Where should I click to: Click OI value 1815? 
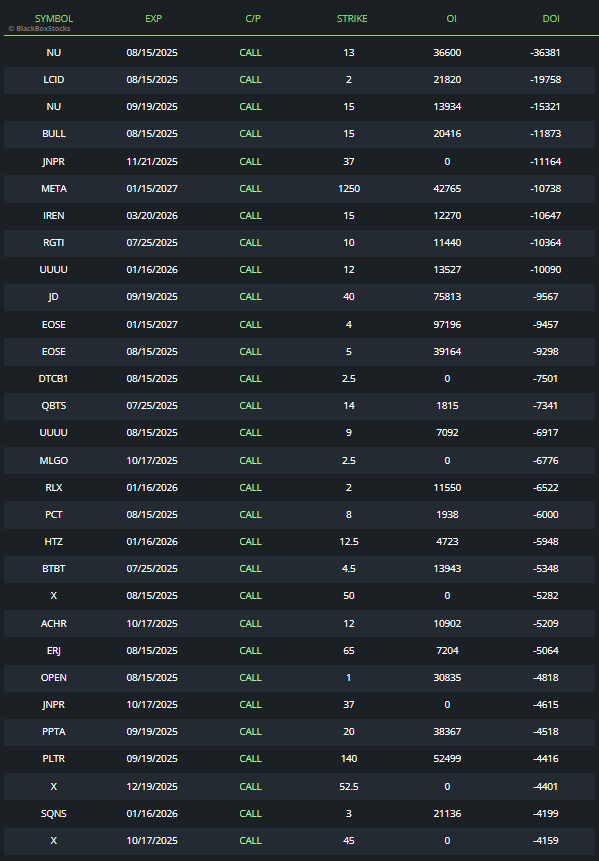[447, 405]
